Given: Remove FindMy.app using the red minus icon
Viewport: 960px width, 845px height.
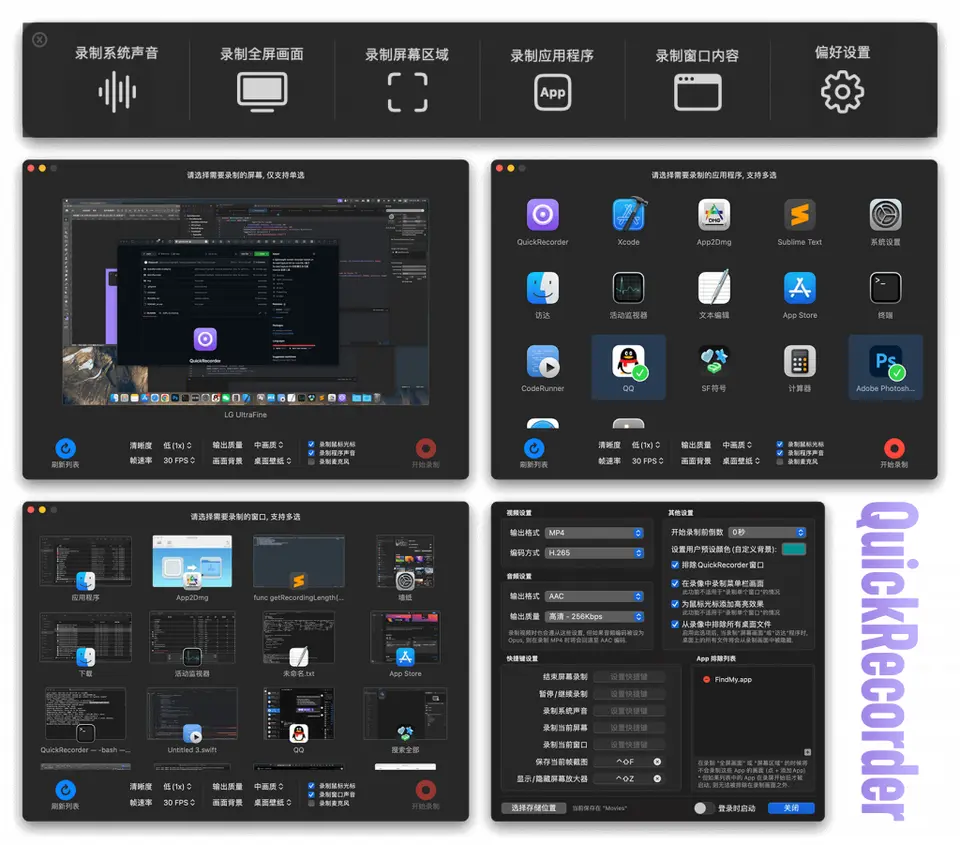Looking at the screenshot, I should [706, 679].
